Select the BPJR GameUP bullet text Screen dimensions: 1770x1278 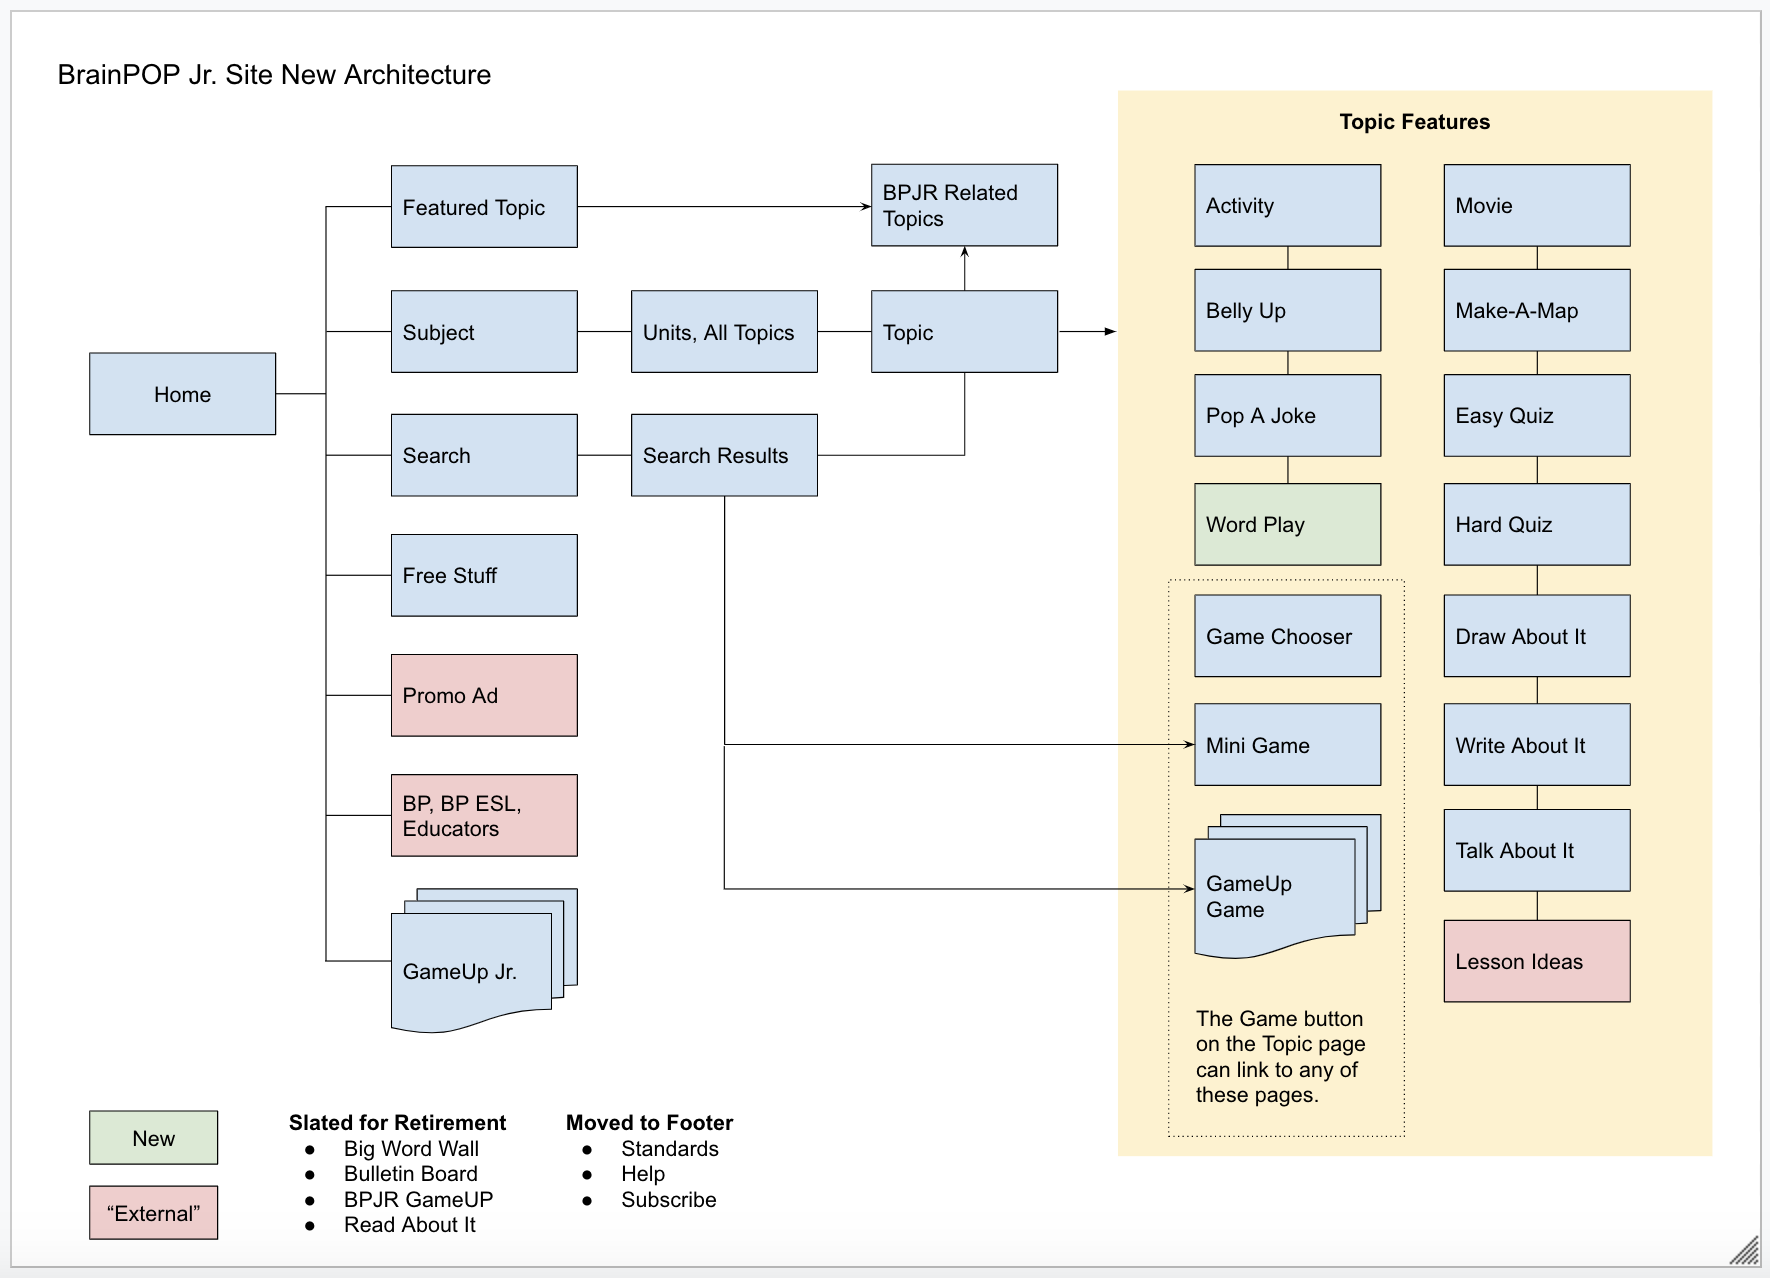coord(418,1199)
